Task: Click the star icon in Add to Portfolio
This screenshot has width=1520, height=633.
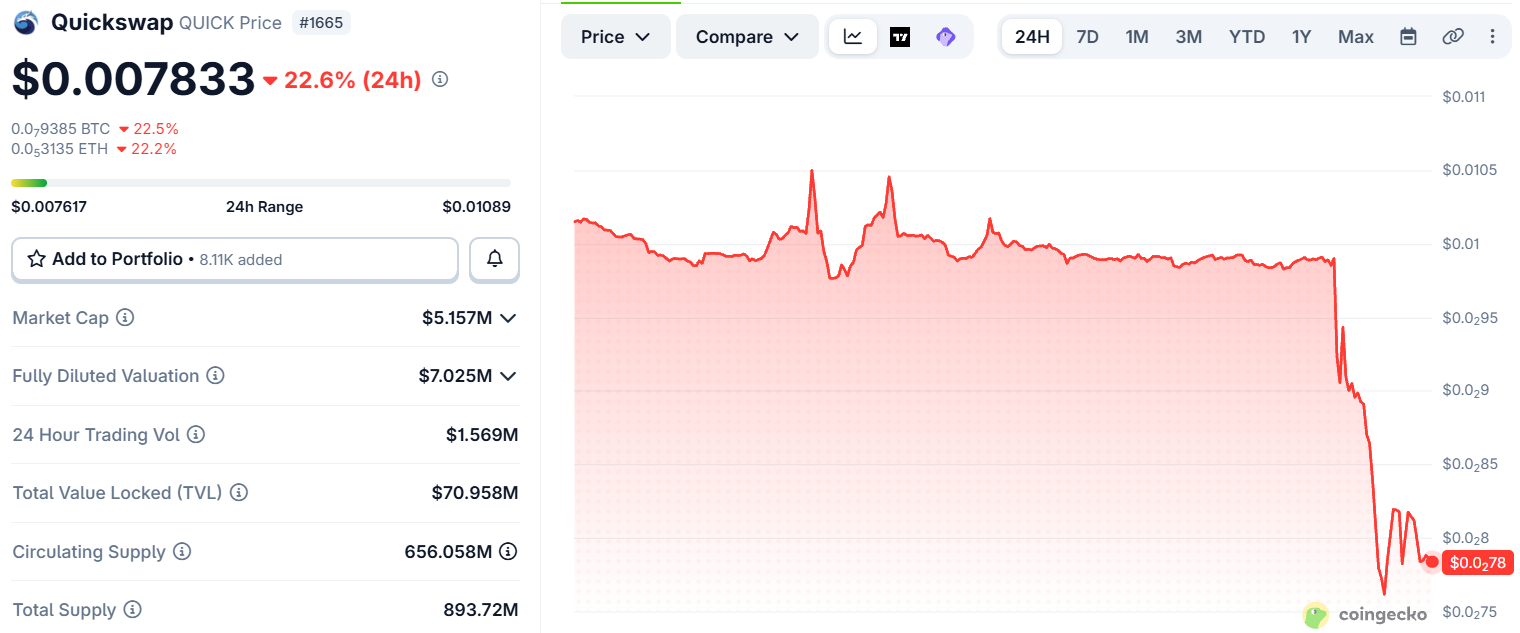Action: pyautogui.click(x=37, y=259)
